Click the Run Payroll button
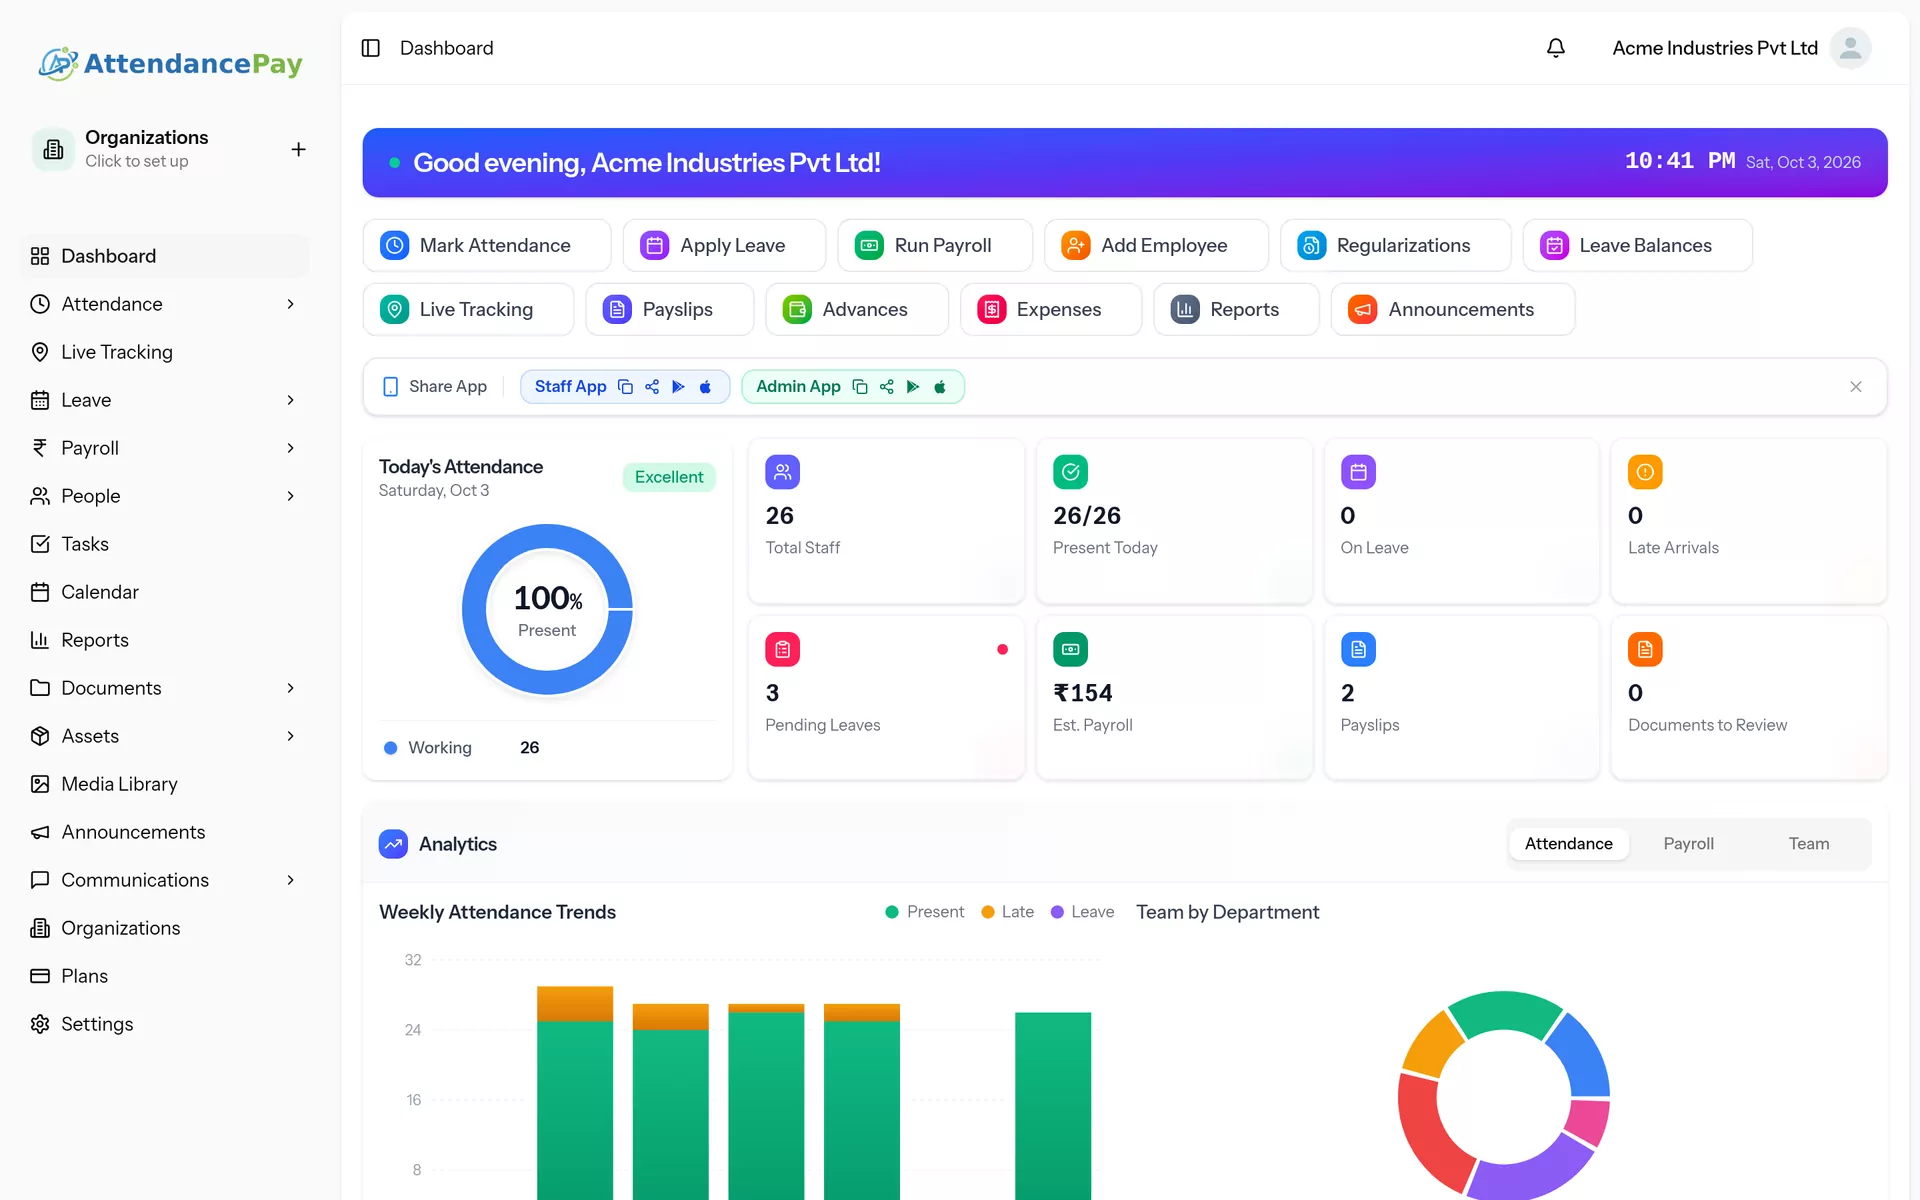The image size is (1920, 1200). point(935,245)
